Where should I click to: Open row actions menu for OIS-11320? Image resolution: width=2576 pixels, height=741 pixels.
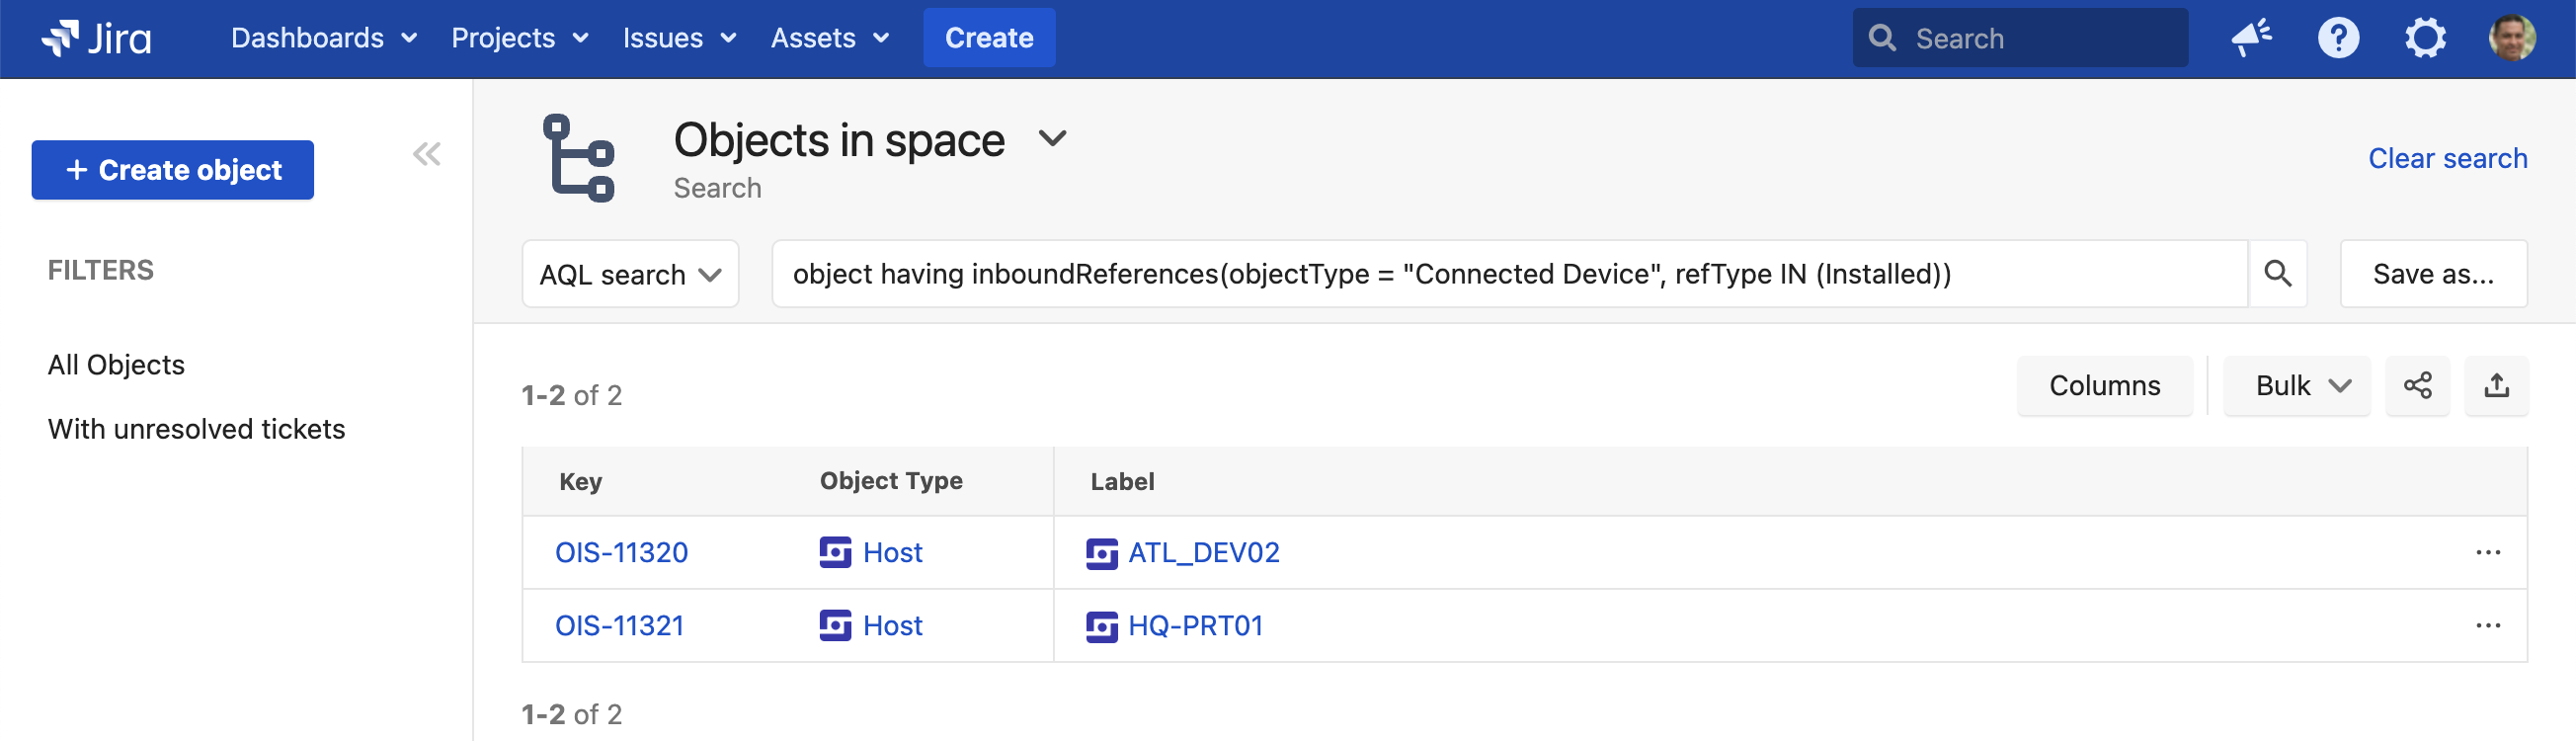click(2487, 553)
